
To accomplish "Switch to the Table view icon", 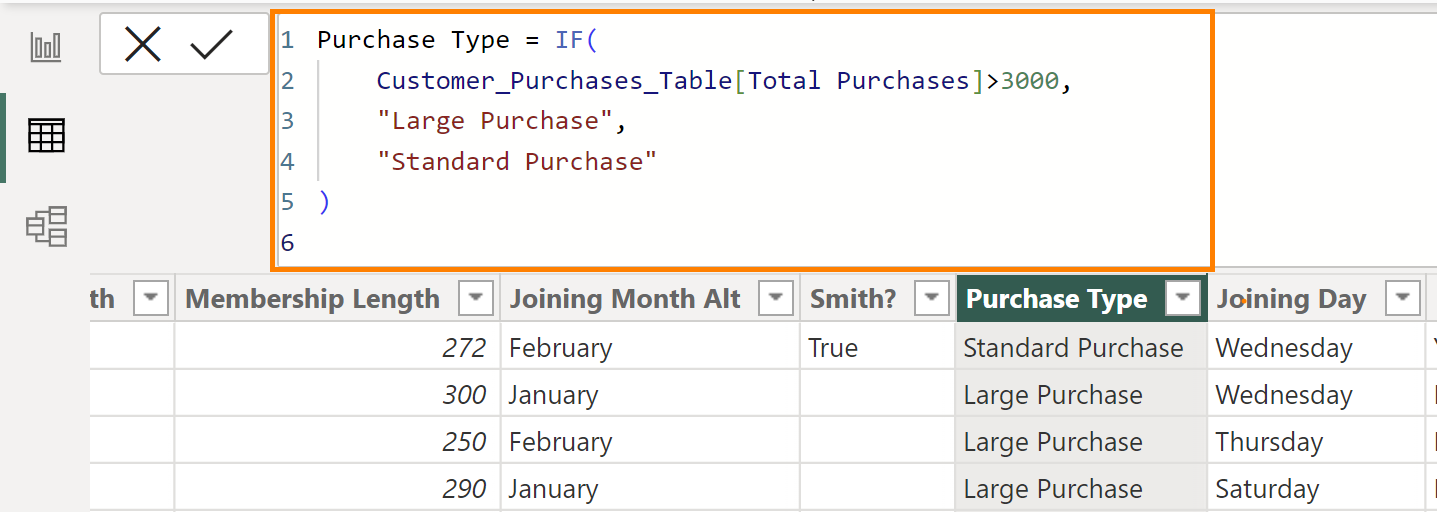I will (x=46, y=135).
